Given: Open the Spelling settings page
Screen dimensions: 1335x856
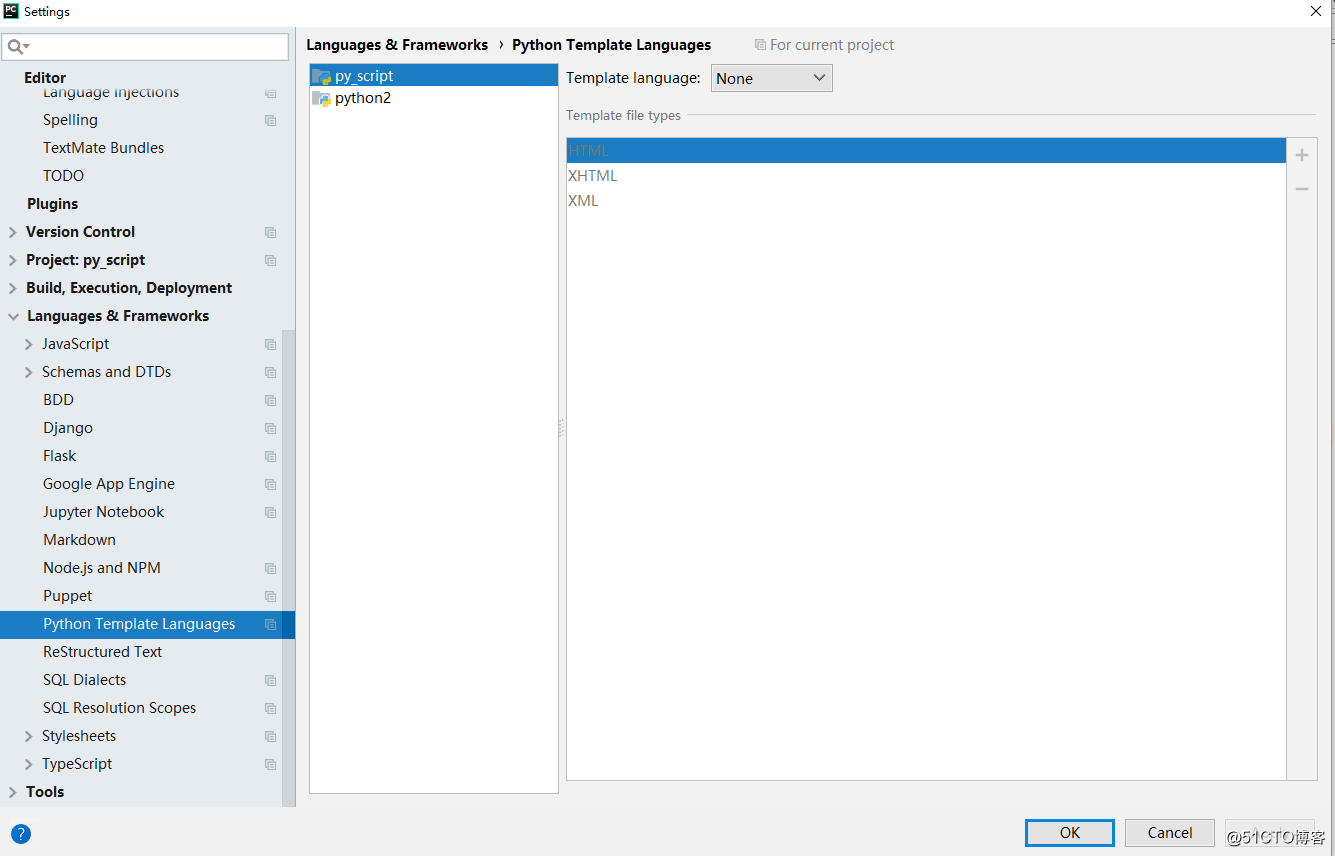Looking at the screenshot, I should 70,120.
